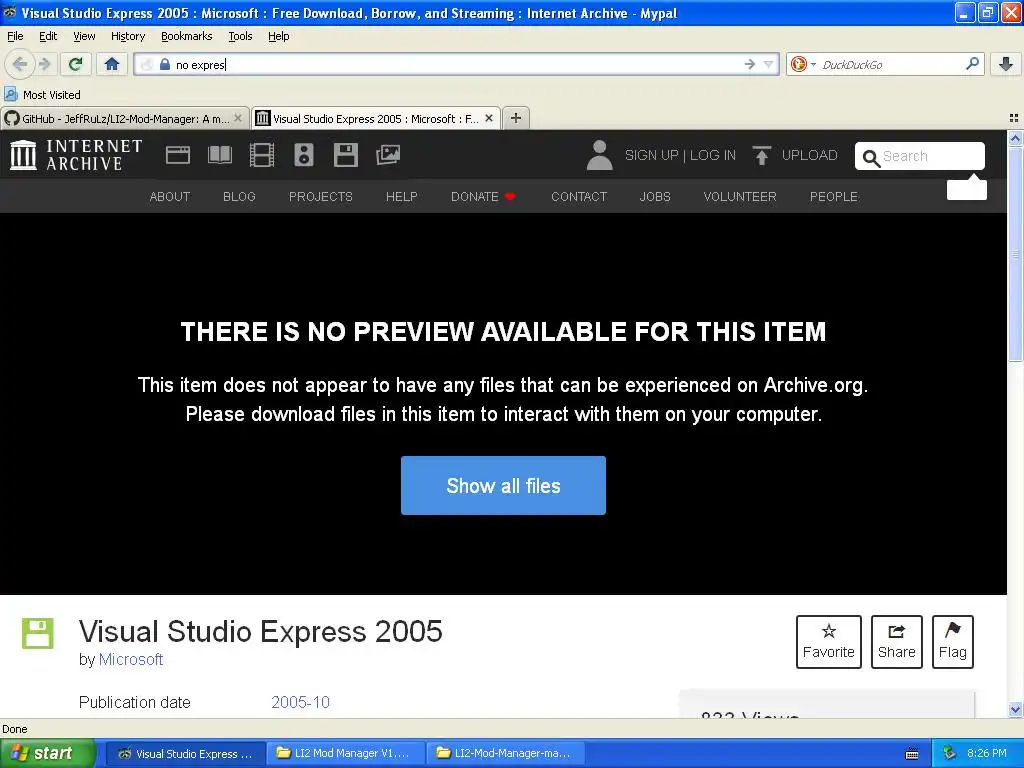Open the History menu
The image size is (1024, 768).
128,36
